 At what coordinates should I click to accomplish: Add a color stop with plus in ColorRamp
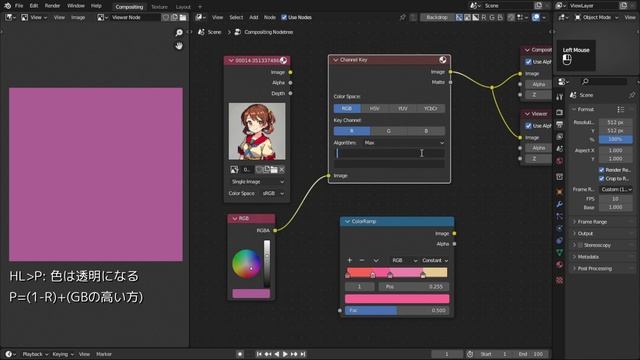tap(349, 260)
